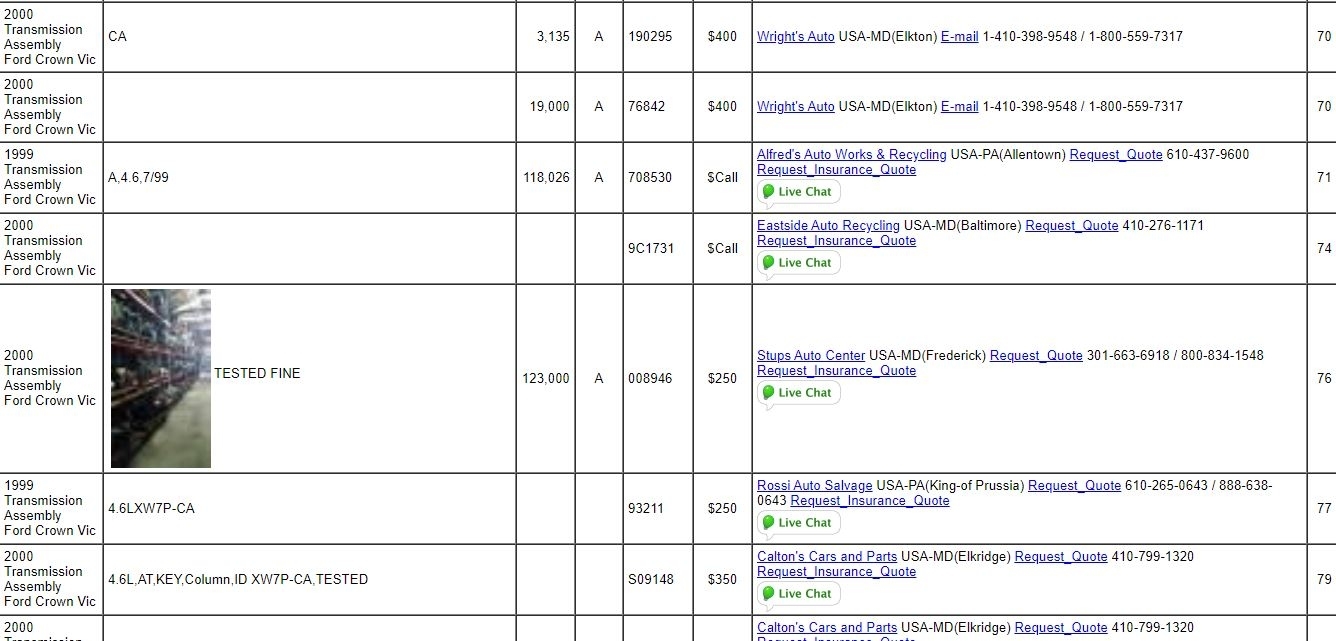
Task: Click the 3,135 mileage value
Action: pos(553,36)
